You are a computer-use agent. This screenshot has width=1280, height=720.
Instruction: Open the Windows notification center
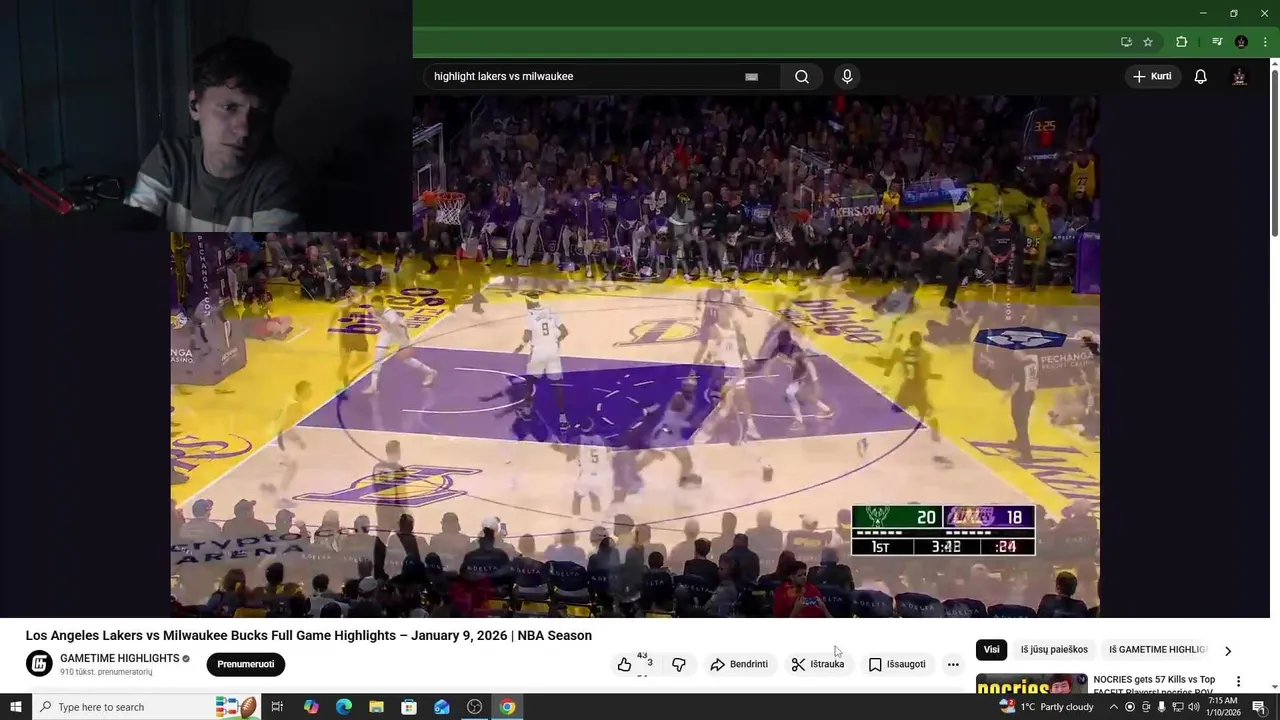(1259, 707)
